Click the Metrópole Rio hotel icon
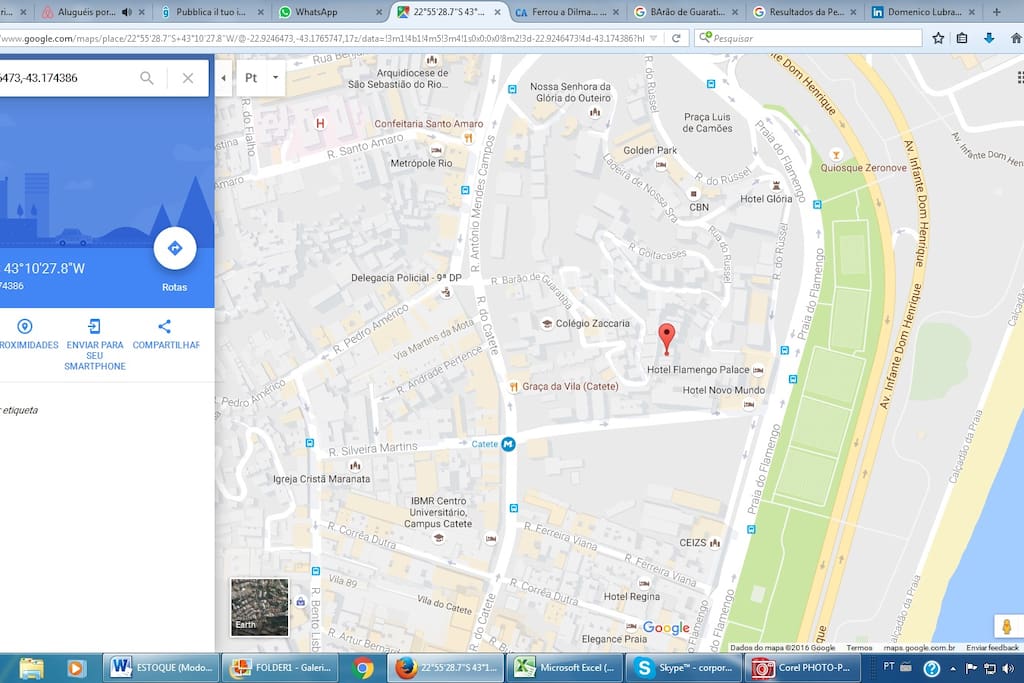 [x=436, y=150]
